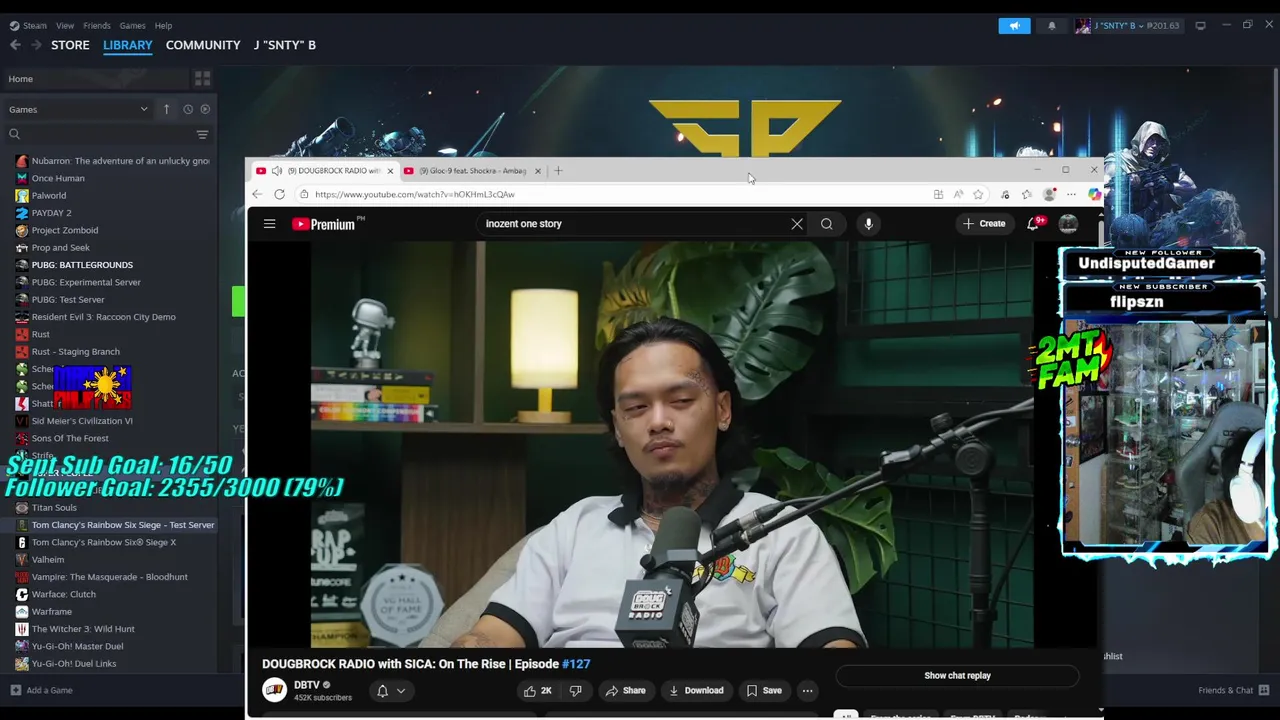The image size is (1280, 720).
Task: Like the DOUGBROCK RADIO video
Action: (x=539, y=691)
